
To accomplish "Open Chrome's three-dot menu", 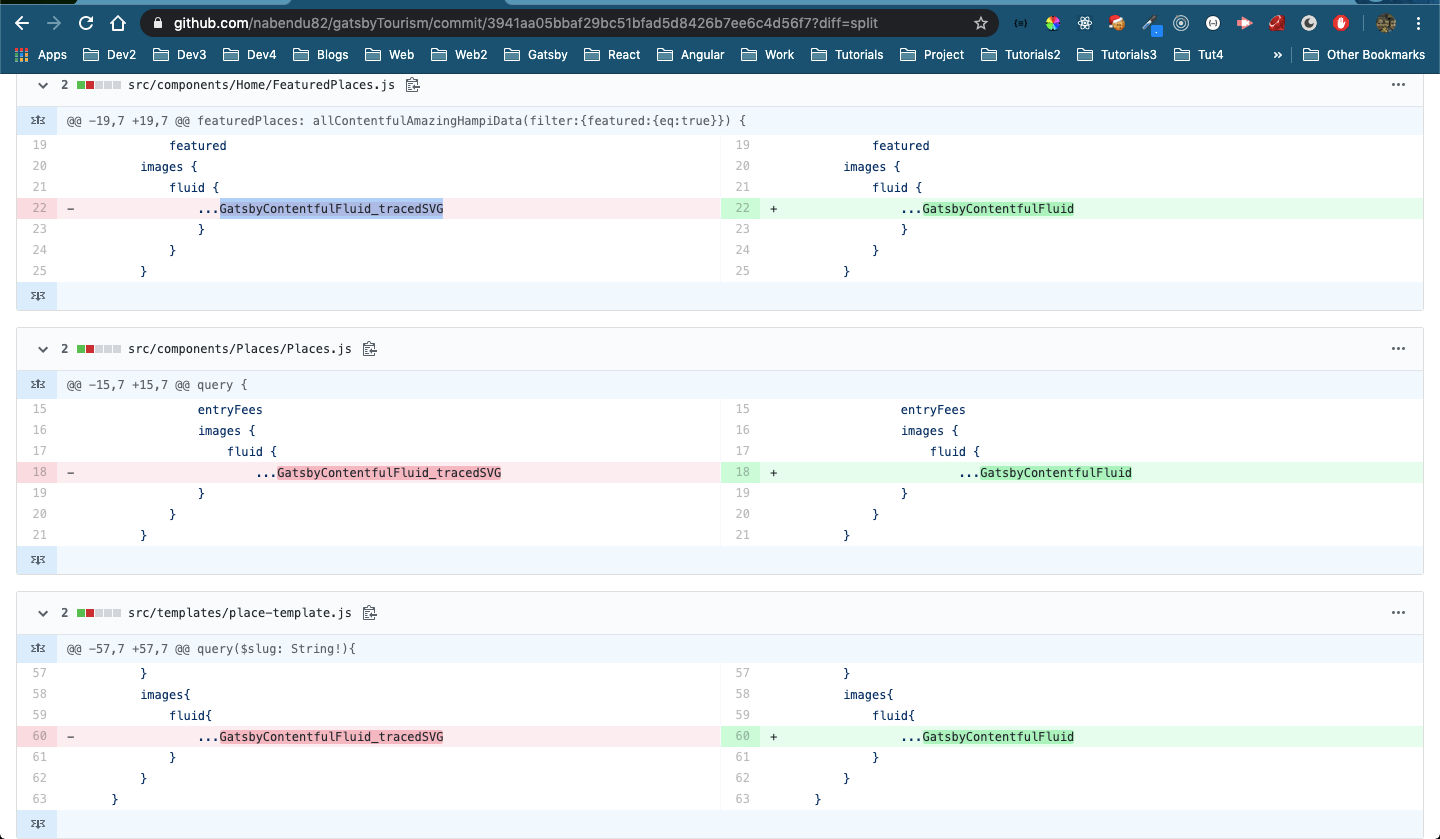I will (x=1419, y=23).
